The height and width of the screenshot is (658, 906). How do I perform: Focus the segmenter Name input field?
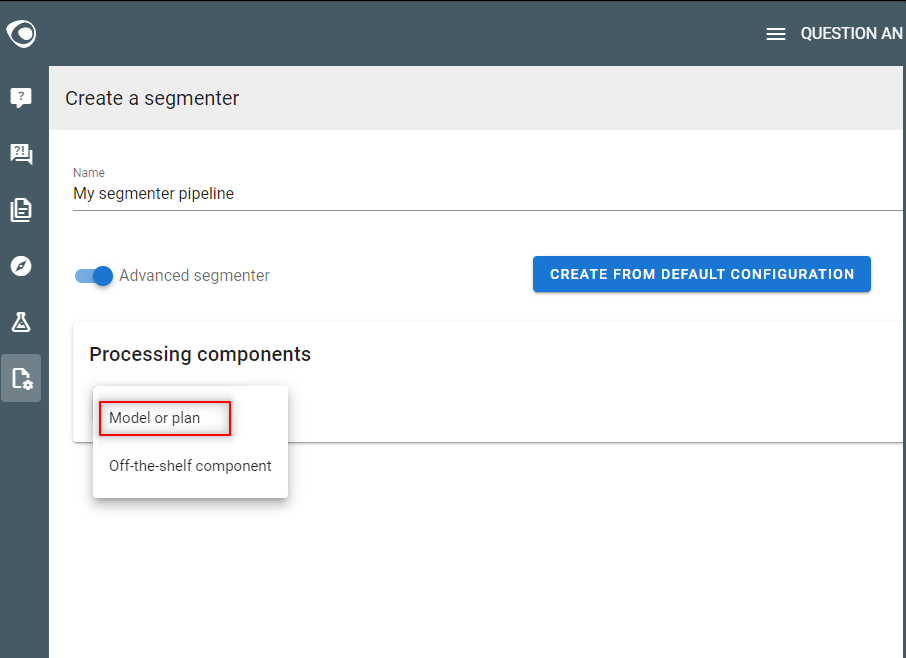tap(488, 194)
